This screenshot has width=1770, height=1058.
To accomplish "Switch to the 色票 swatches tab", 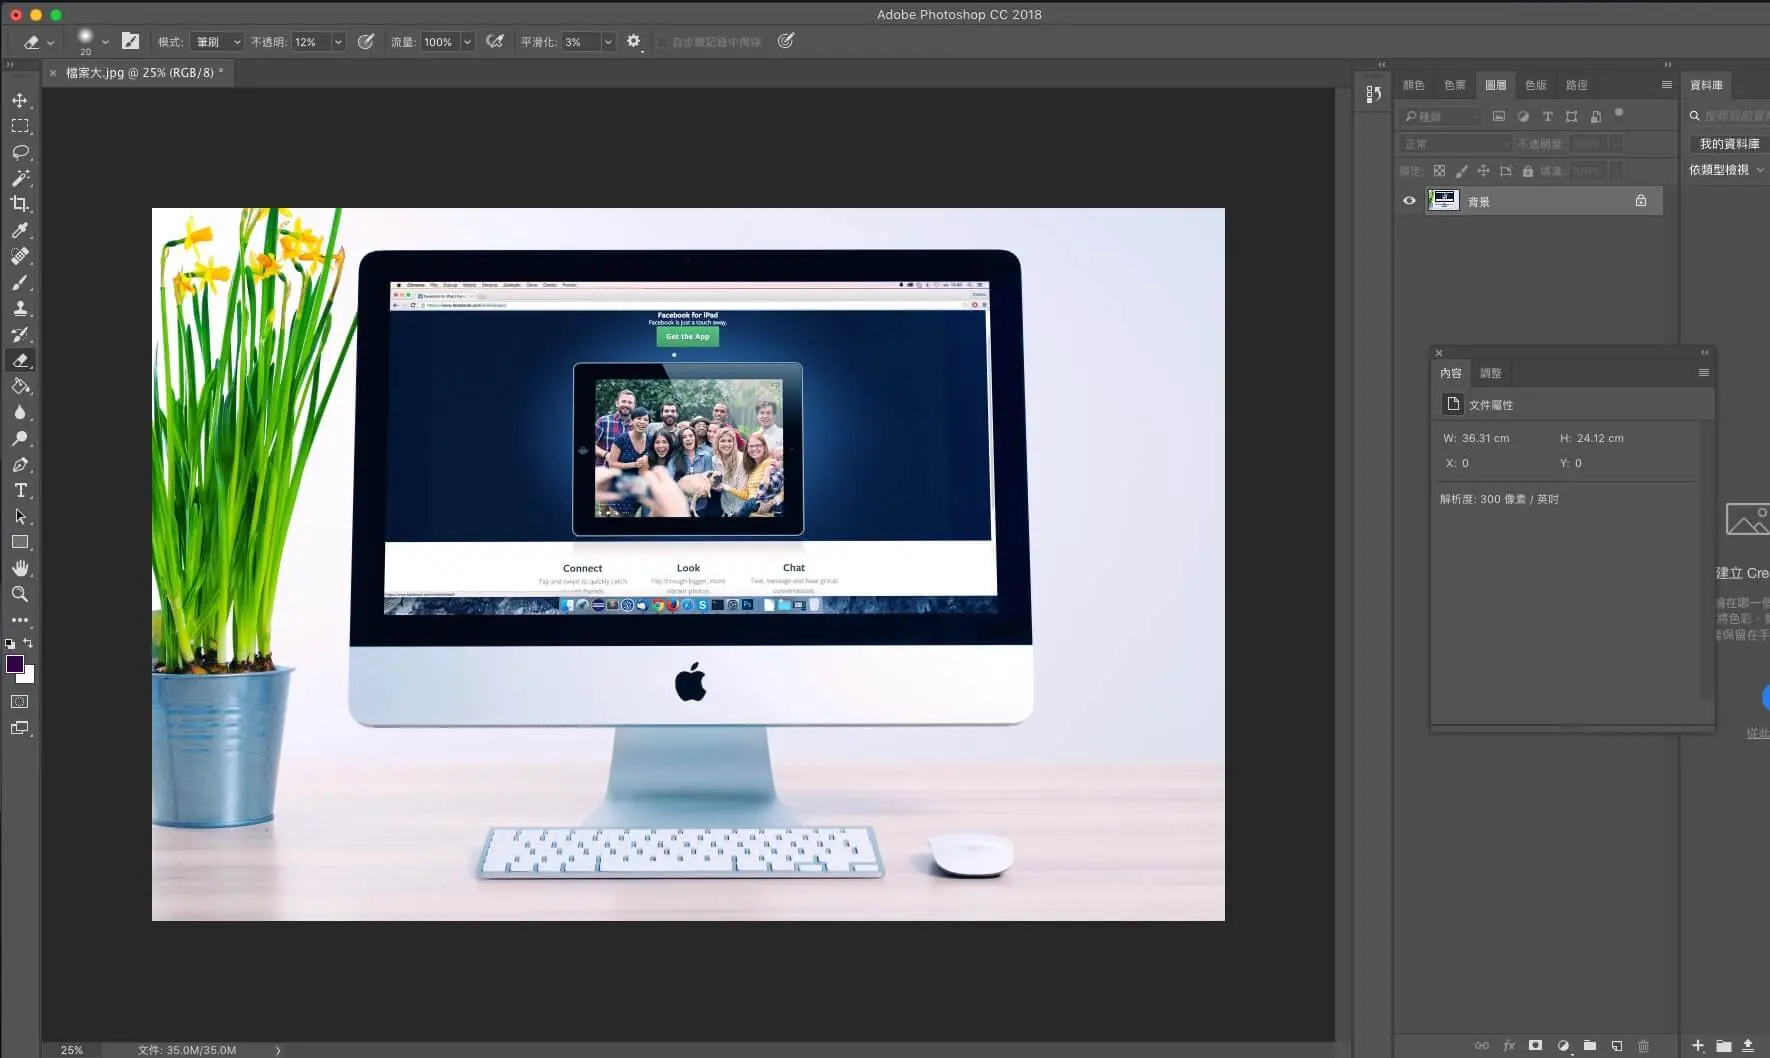I will (x=1455, y=85).
